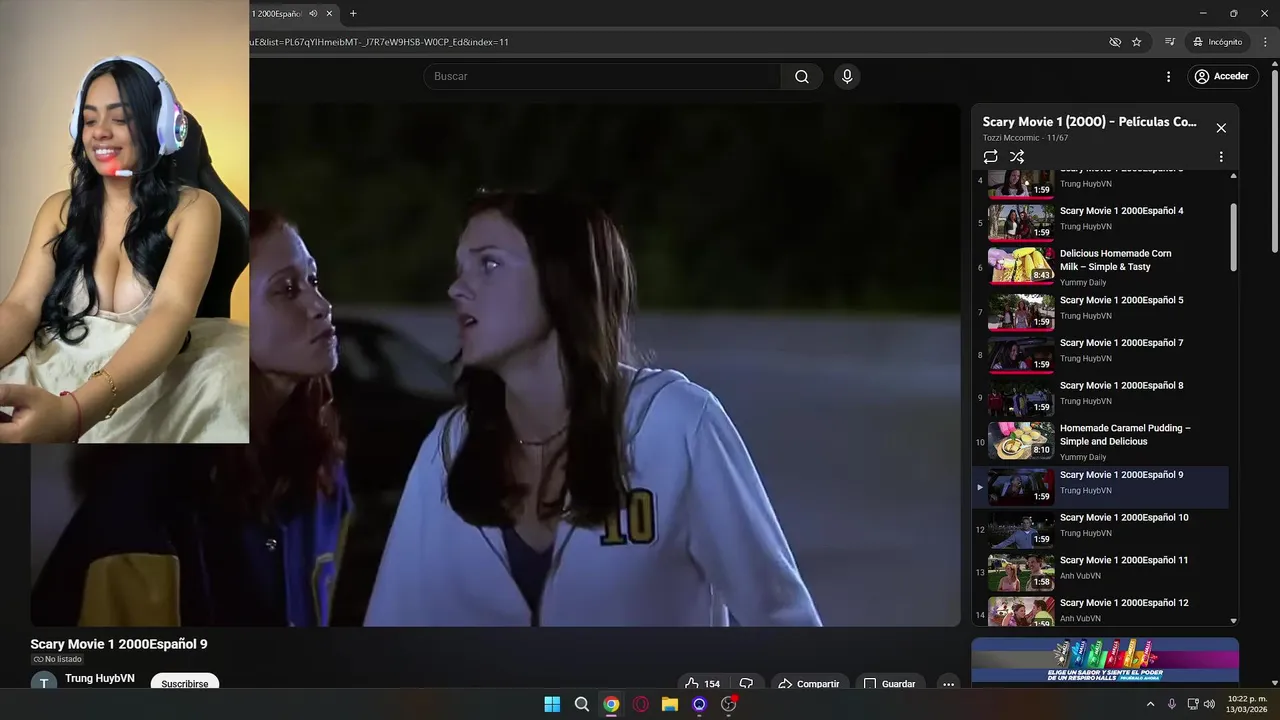Viewport: 1280px width, 720px height.
Task: Activate voice search microphone icon
Action: 847,76
